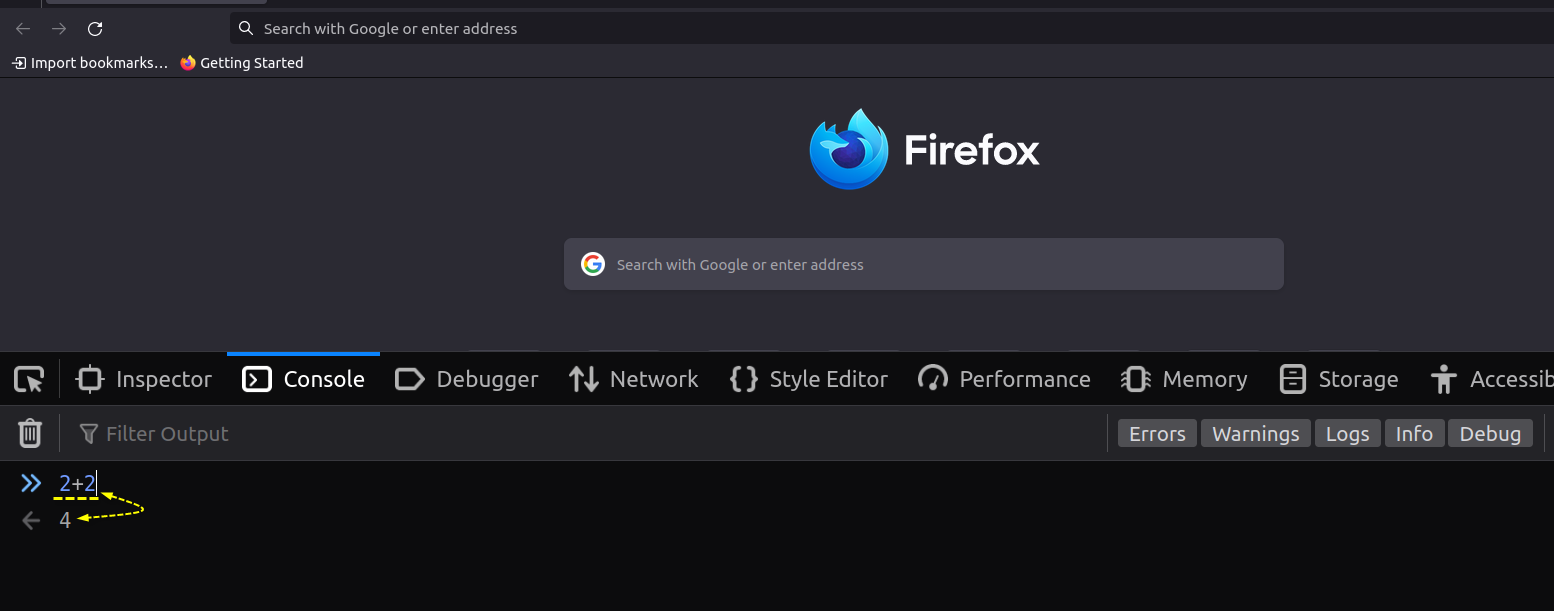Image resolution: width=1554 pixels, height=611 pixels.
Task: Switch to the Inspector tab
Action: tap(144, 379)
